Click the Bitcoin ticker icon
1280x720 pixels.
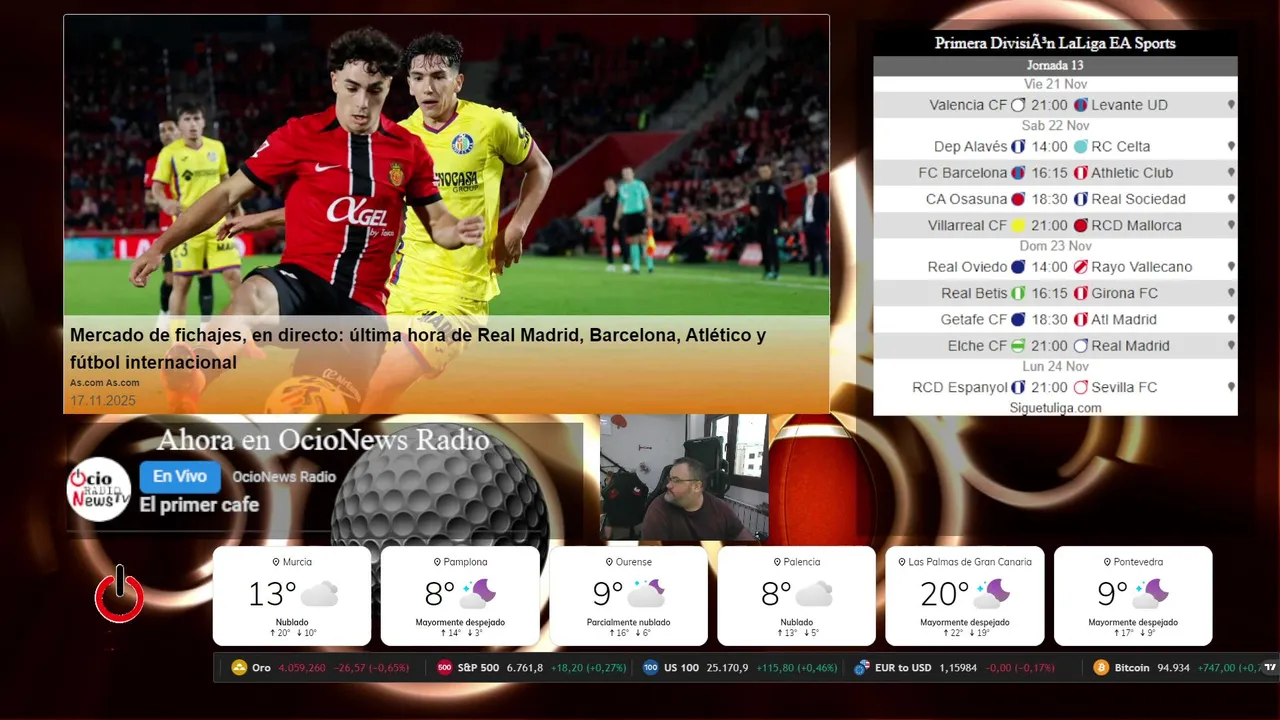(1101, 668)
